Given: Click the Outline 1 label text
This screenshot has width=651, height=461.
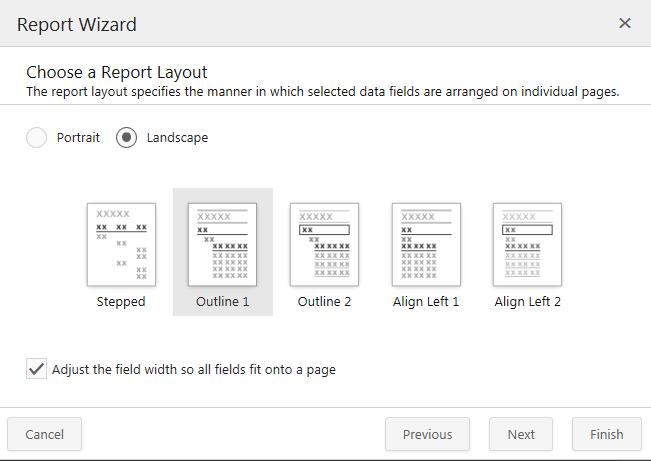Looking at the screenshot, I should 223,301.
